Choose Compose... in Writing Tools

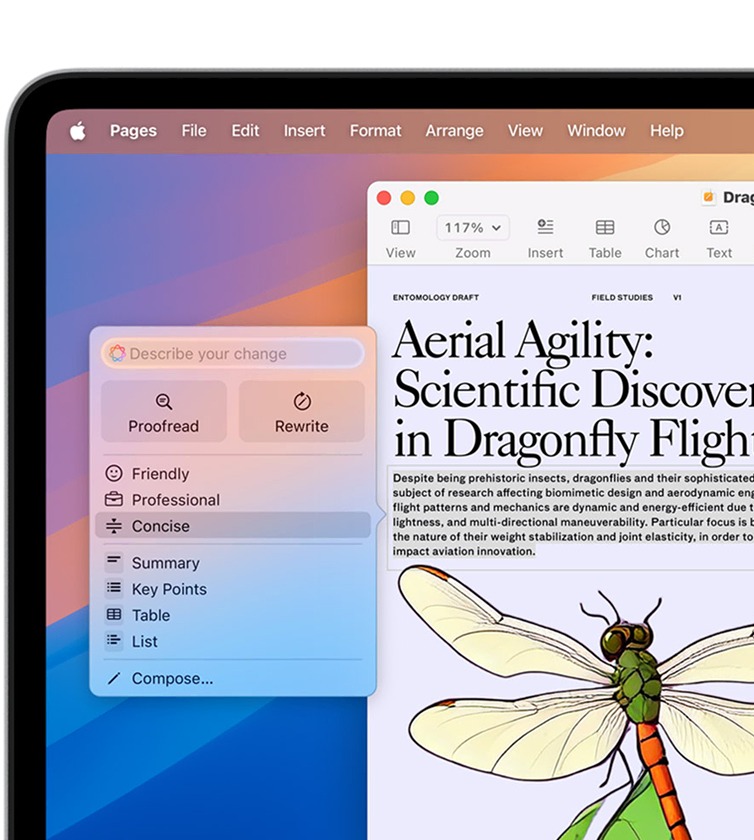233,678
